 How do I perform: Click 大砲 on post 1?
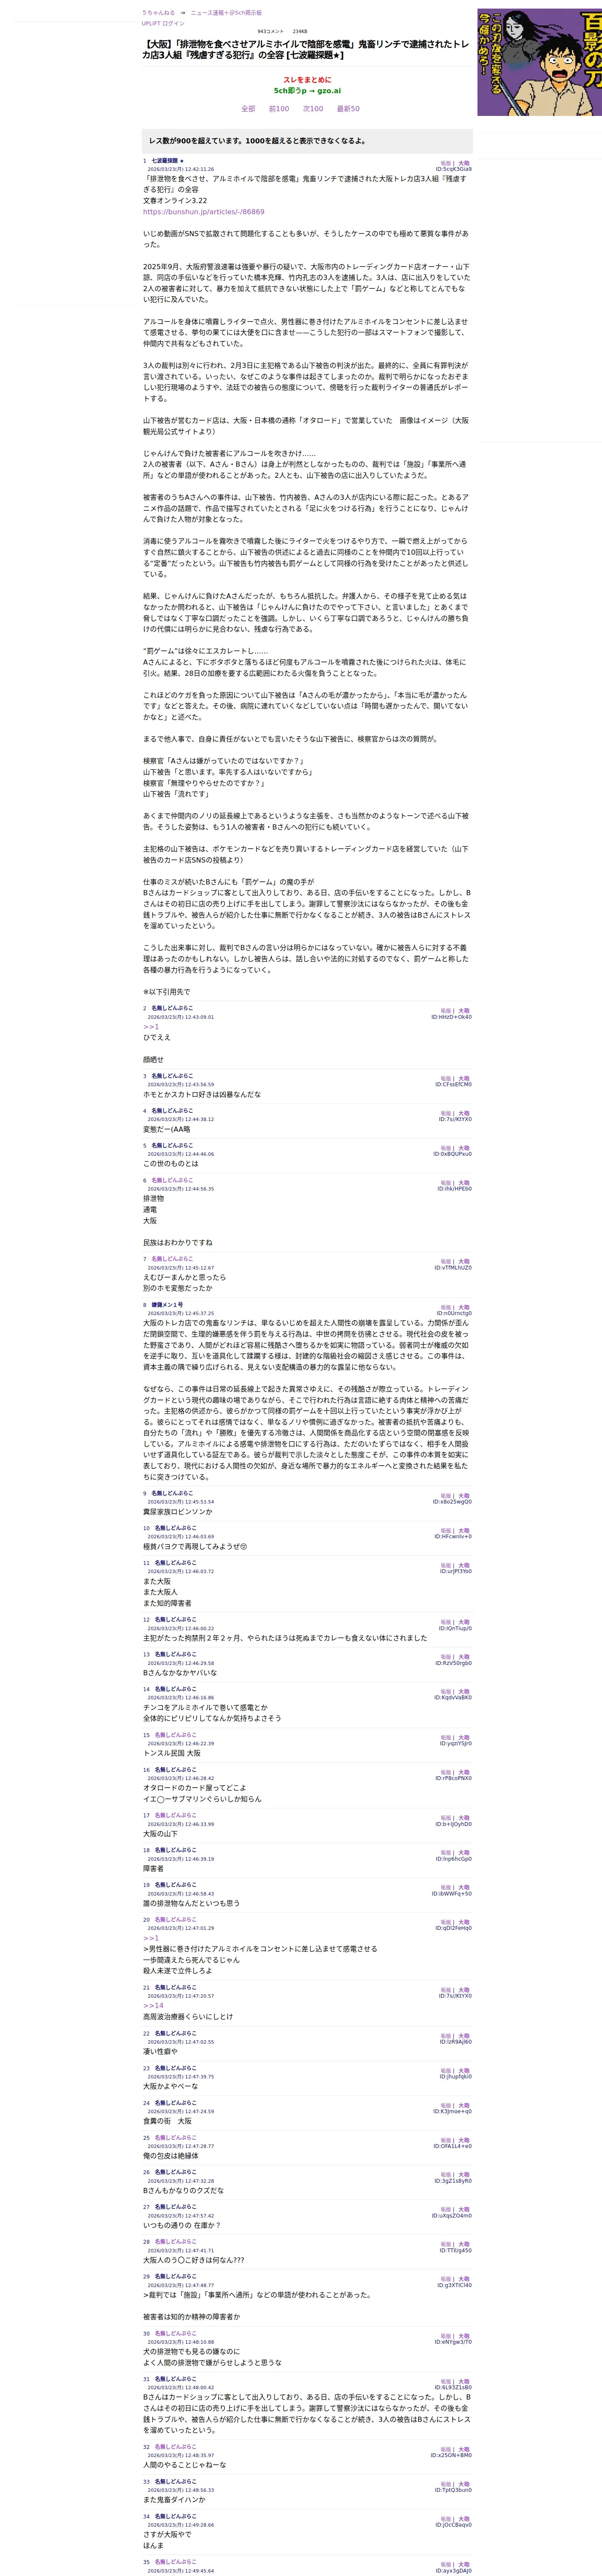pyautogui.click(x=464, y=163)
